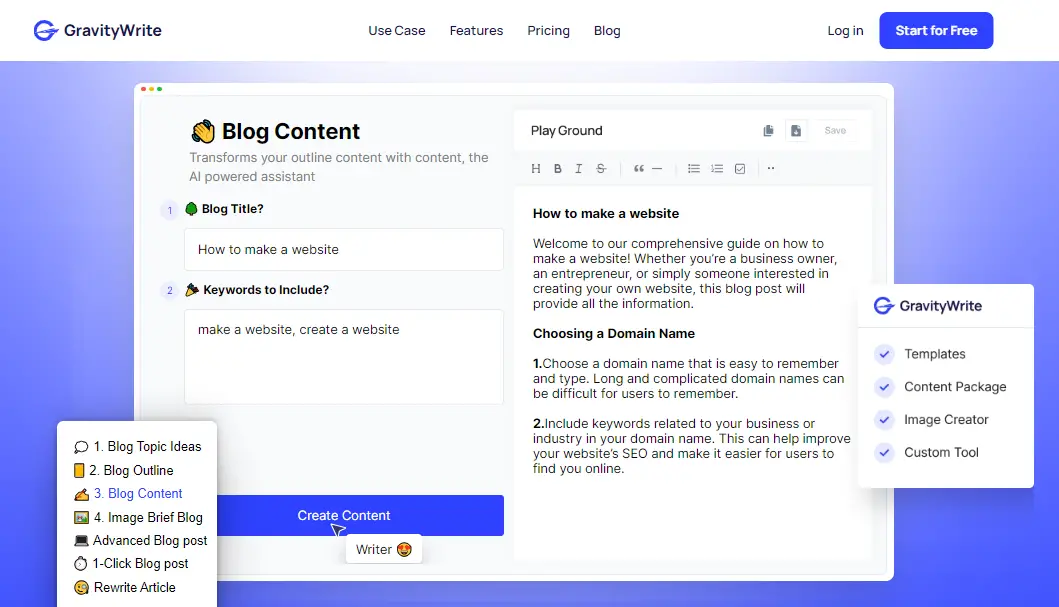Open the Blog Outline tool
Image resolution: width=1059 pixels, height=607 pixels.
click(x=132, y=470)
